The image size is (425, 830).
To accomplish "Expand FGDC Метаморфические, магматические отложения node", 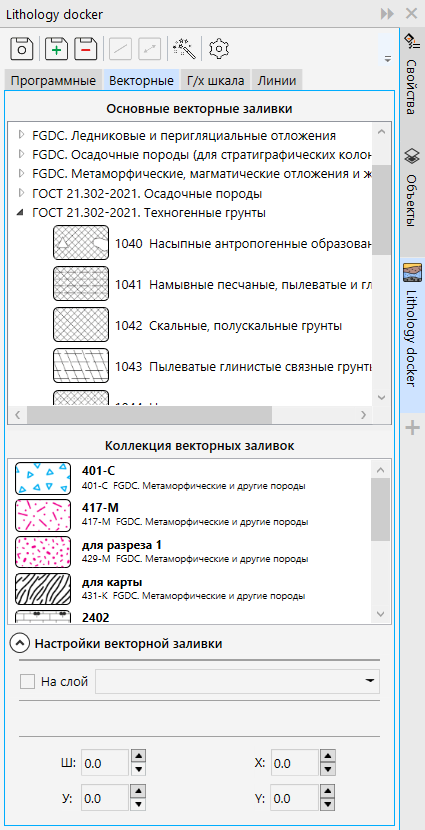I will coord(21,174).
